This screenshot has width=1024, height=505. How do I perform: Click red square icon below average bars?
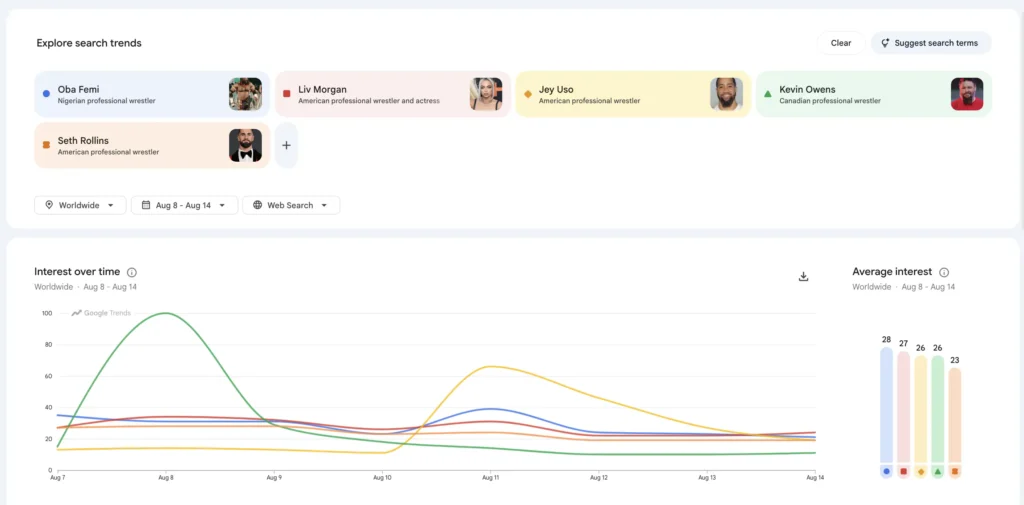903,471
